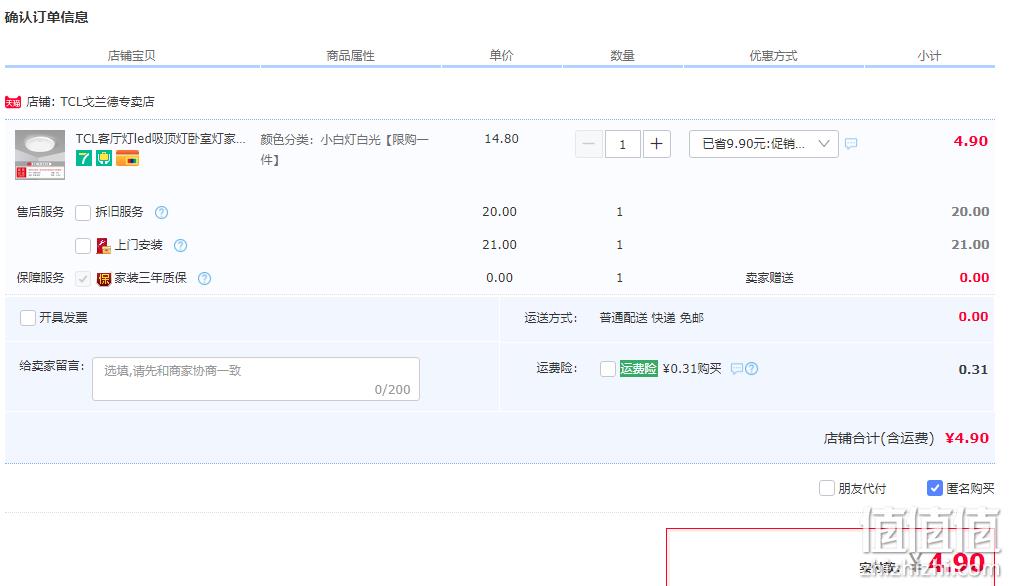Click the green 7-day return icon

pyautogui.click(x=84, y=158)
